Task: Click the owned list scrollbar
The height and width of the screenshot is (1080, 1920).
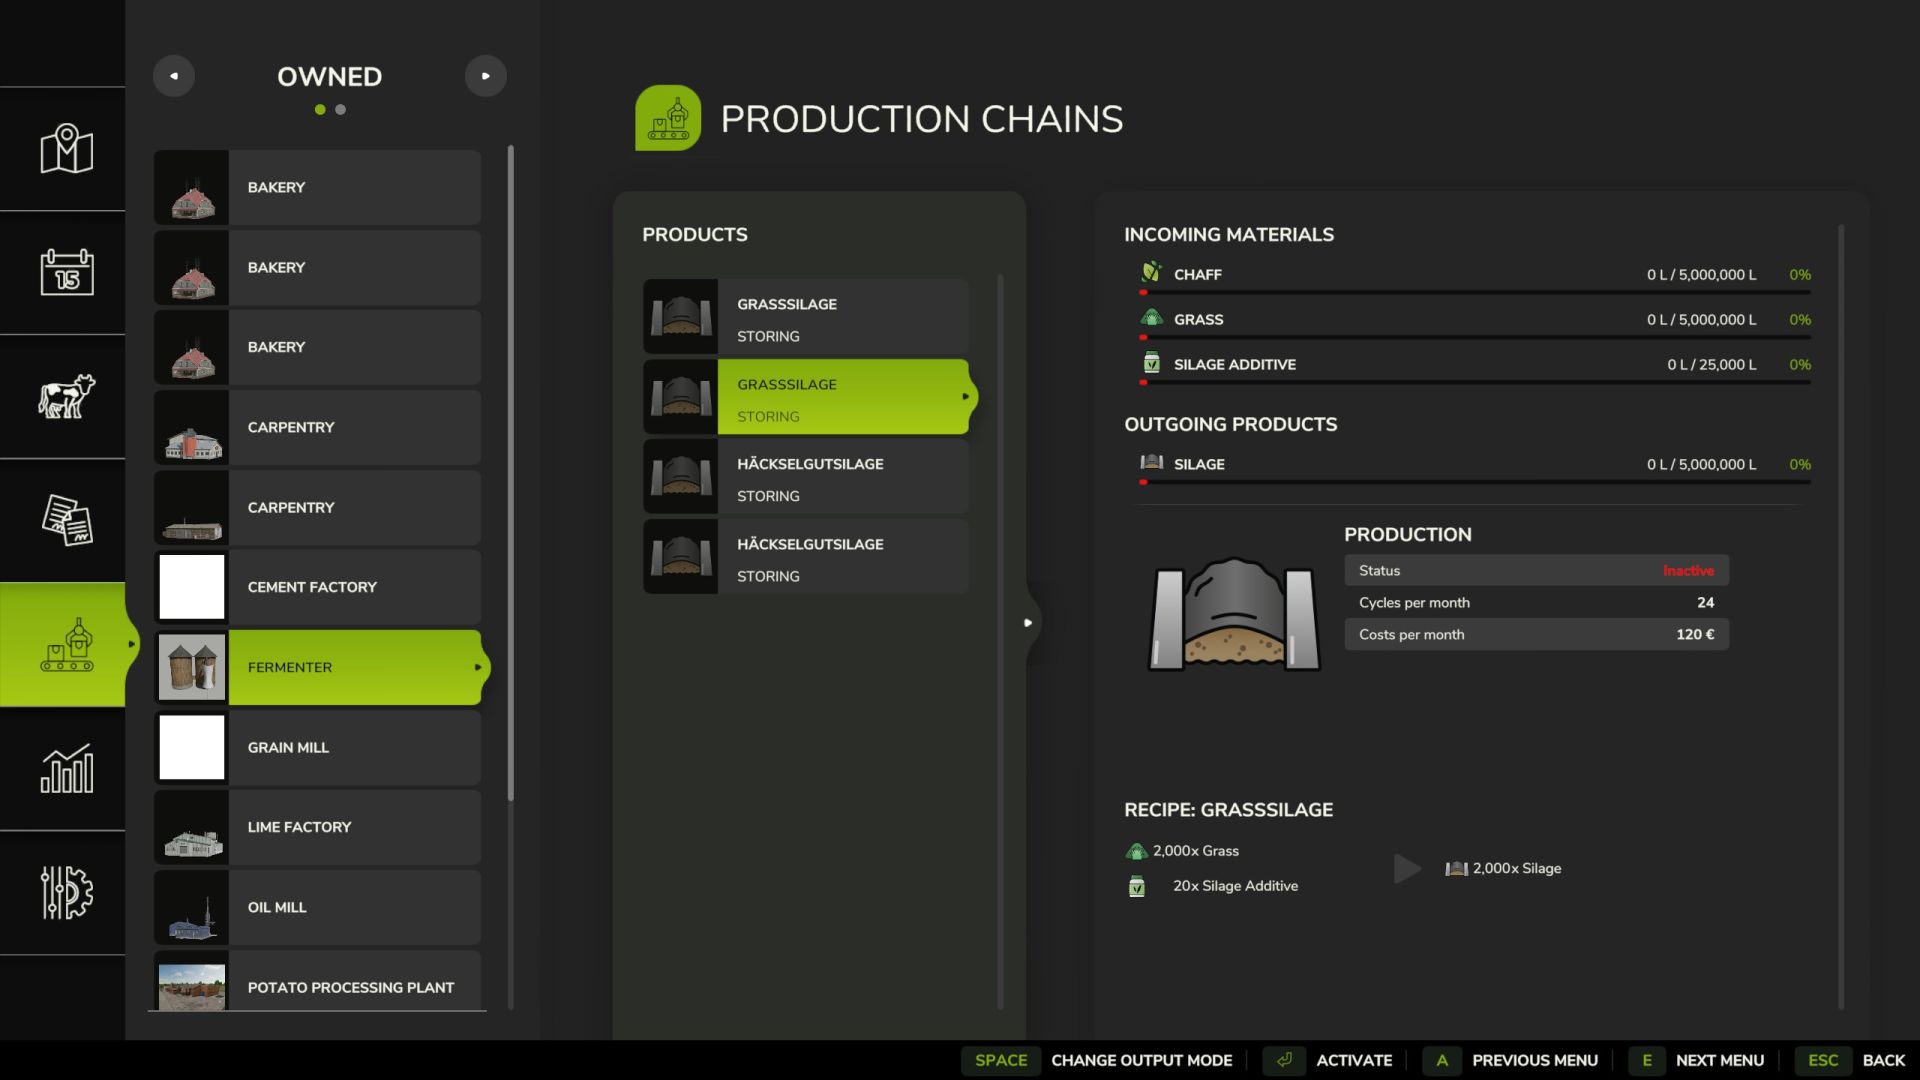Action: [x=511, y=470]
